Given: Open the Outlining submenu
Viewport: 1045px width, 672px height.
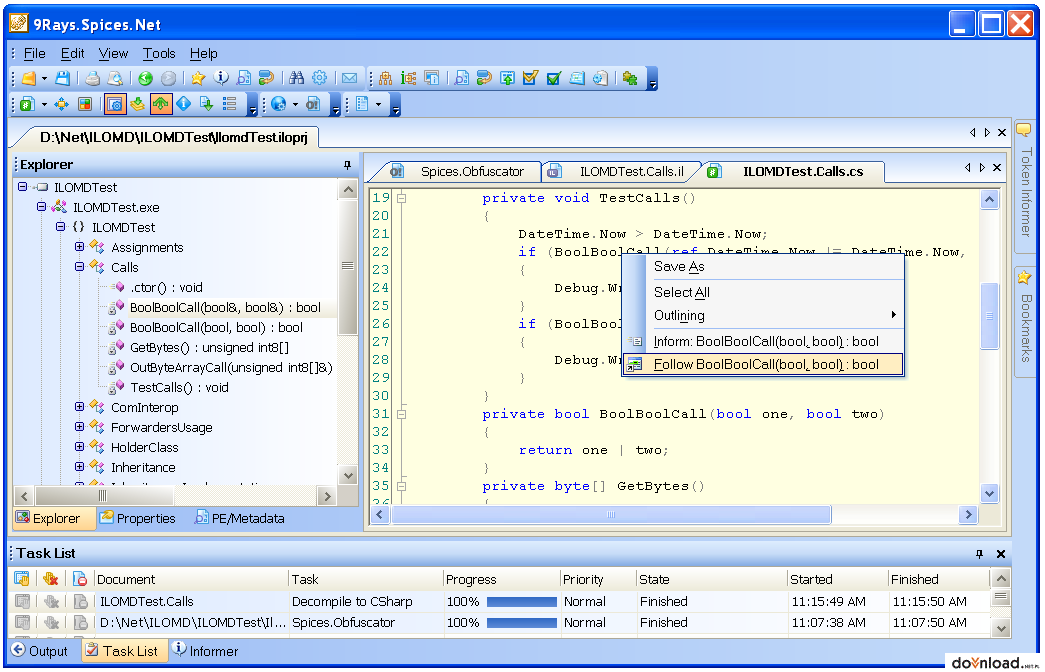Looking at the screenshot, I should click(763, 315).
